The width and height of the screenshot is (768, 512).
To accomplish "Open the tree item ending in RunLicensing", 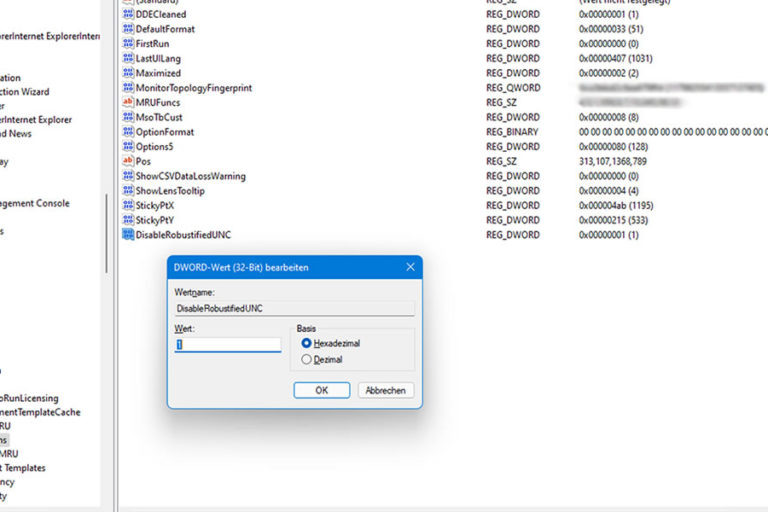I will [29, 398].
